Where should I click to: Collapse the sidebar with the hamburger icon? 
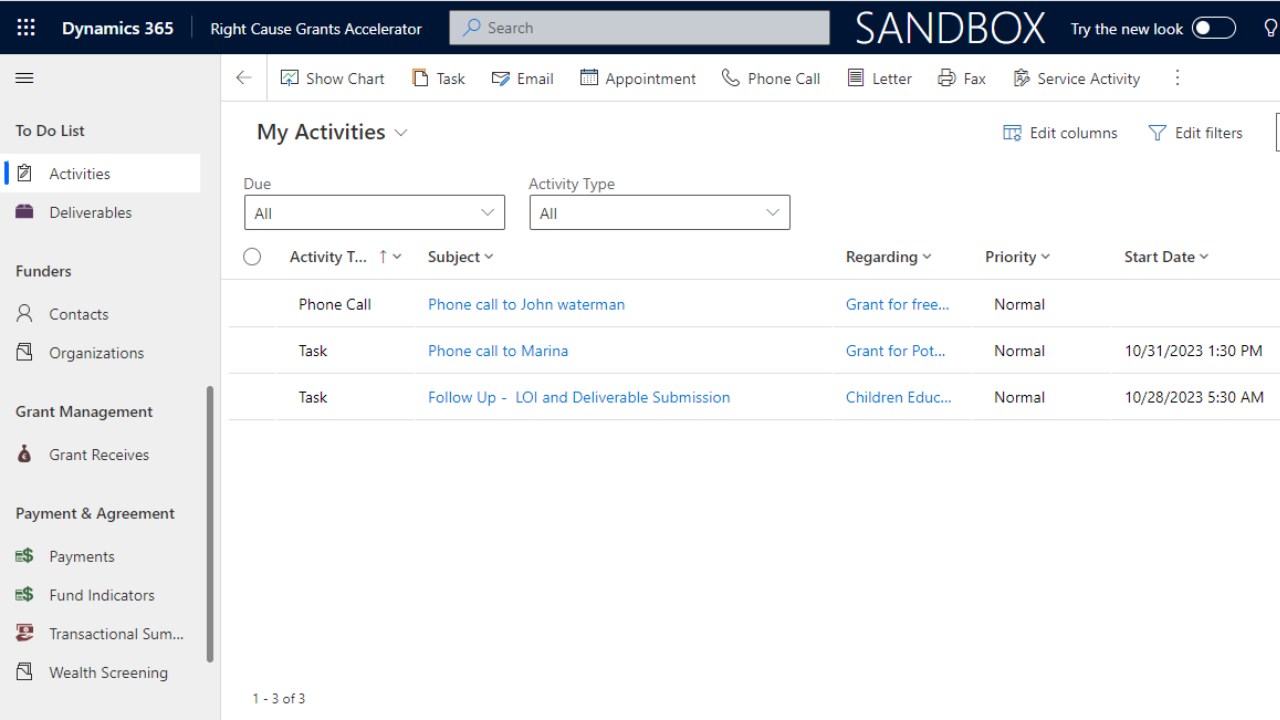point(25,78)
